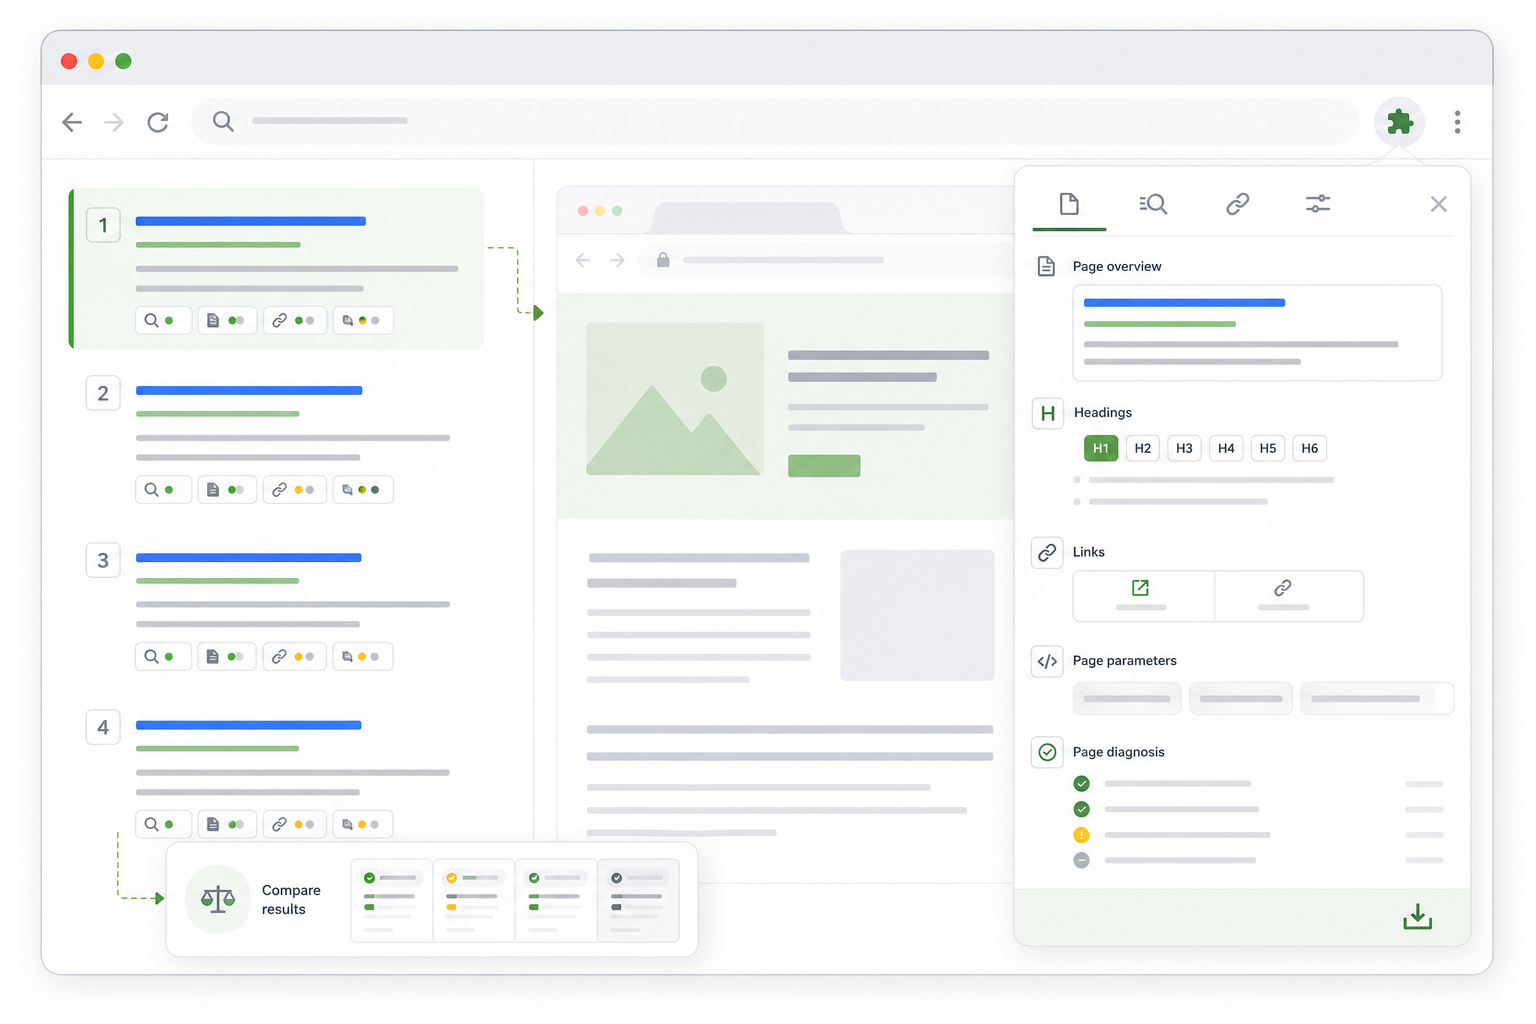Download the report with the download icon
The image size is (1536, 1024).
pyautogui.click(x=1418, y=917)
